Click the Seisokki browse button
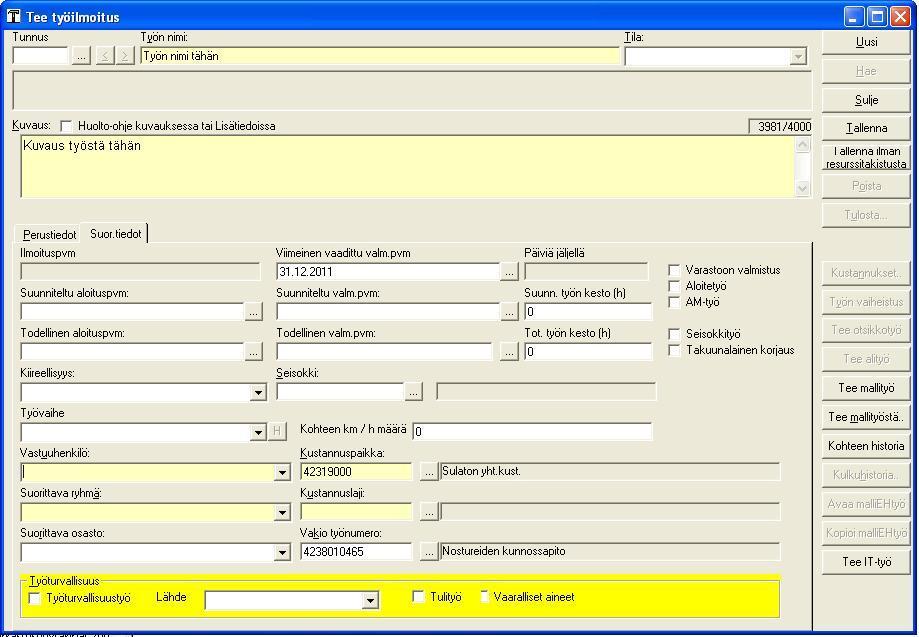The image size is (919, 637). click(413, 391)
